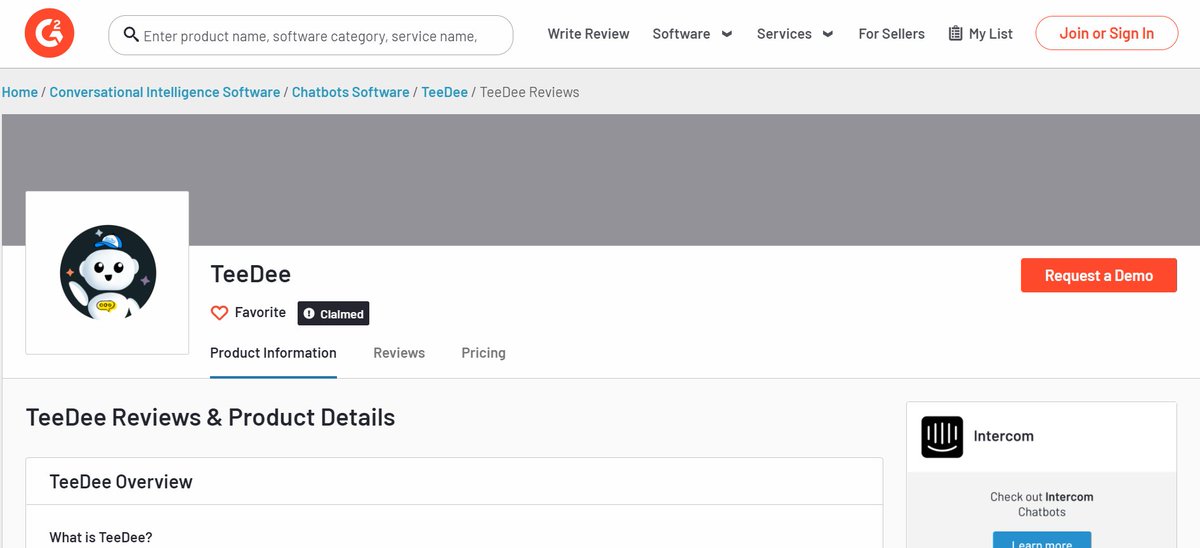Click the Favorite heart icon

tap(219, 313)
